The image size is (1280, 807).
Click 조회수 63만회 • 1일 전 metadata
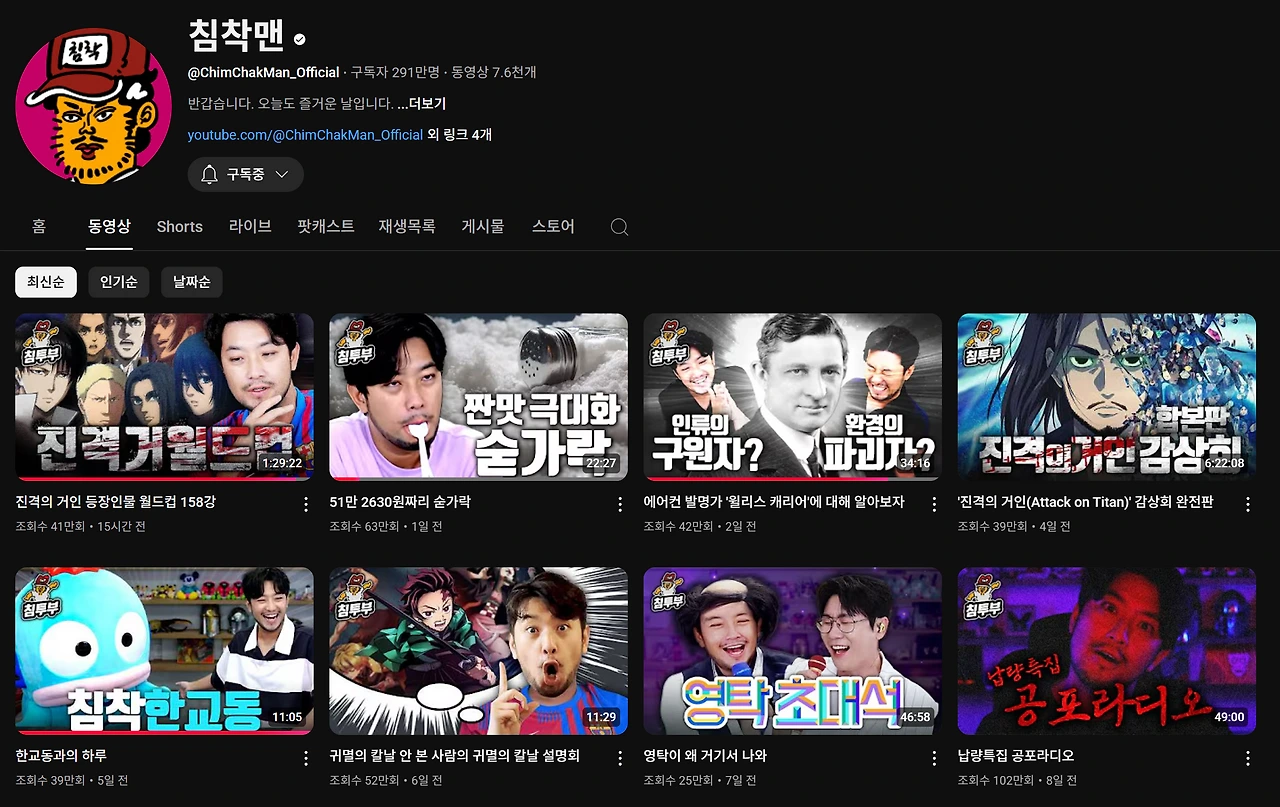386,526
